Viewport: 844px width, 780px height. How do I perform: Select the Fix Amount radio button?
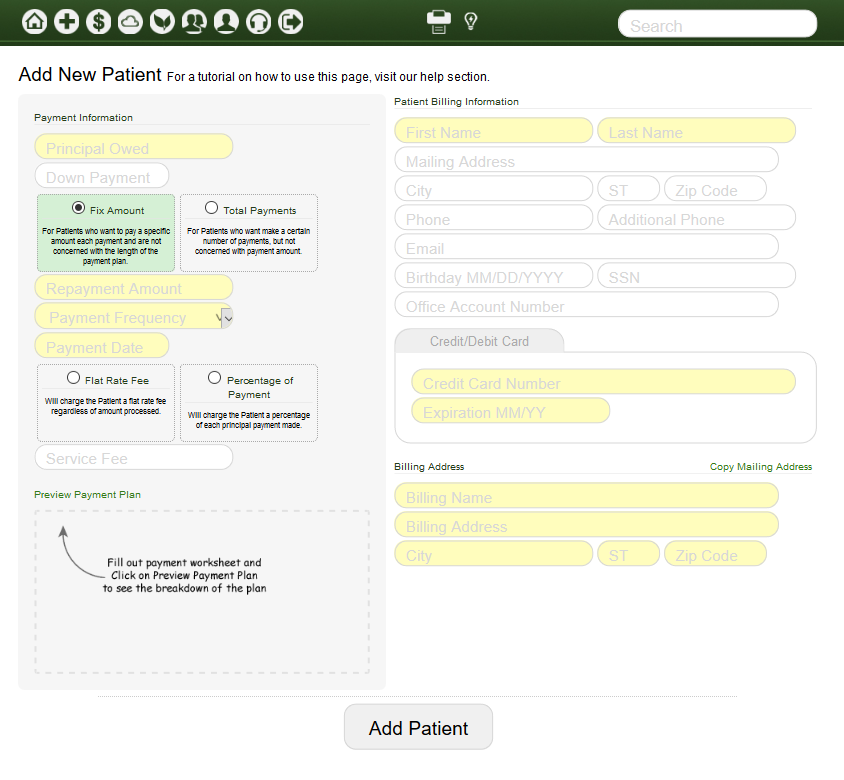tap(78, 207)
